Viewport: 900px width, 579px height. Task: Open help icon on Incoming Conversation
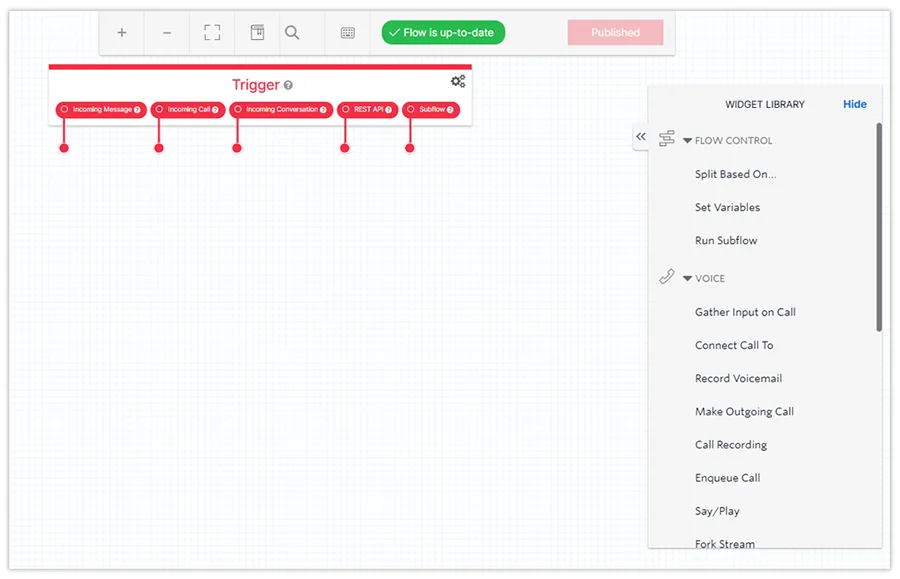coord(323,110)
